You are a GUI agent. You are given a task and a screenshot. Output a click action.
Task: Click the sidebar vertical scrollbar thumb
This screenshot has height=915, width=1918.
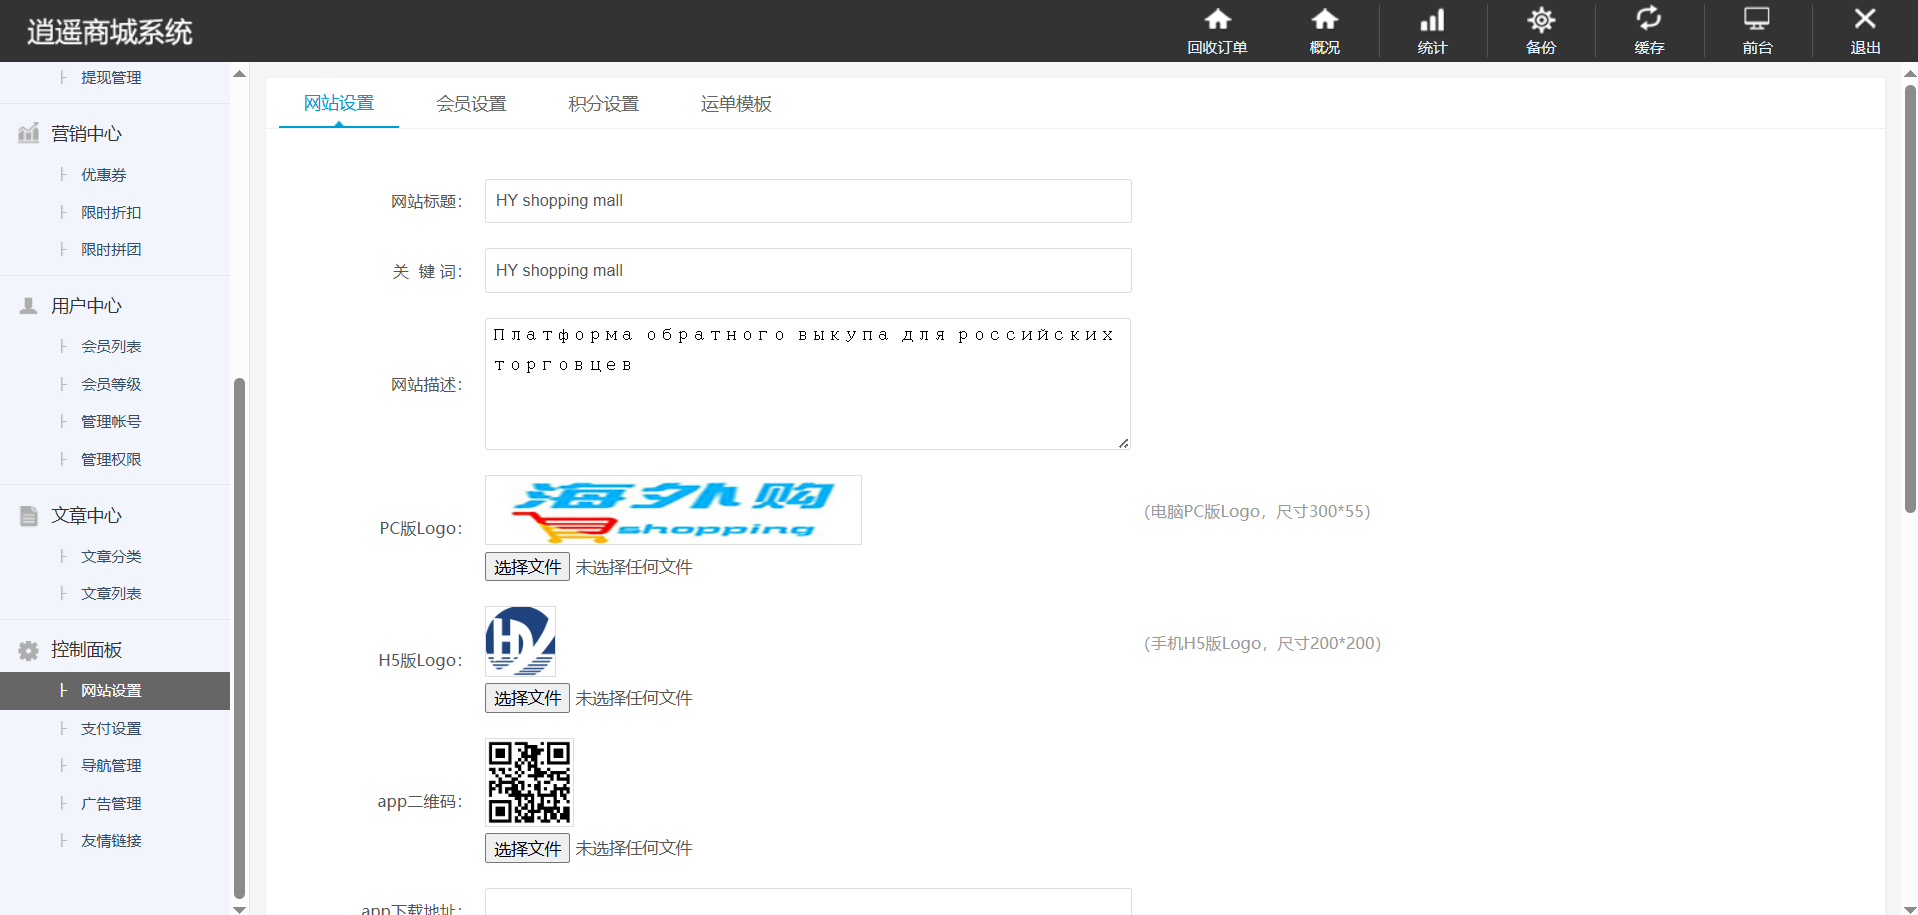pos(239,638)
